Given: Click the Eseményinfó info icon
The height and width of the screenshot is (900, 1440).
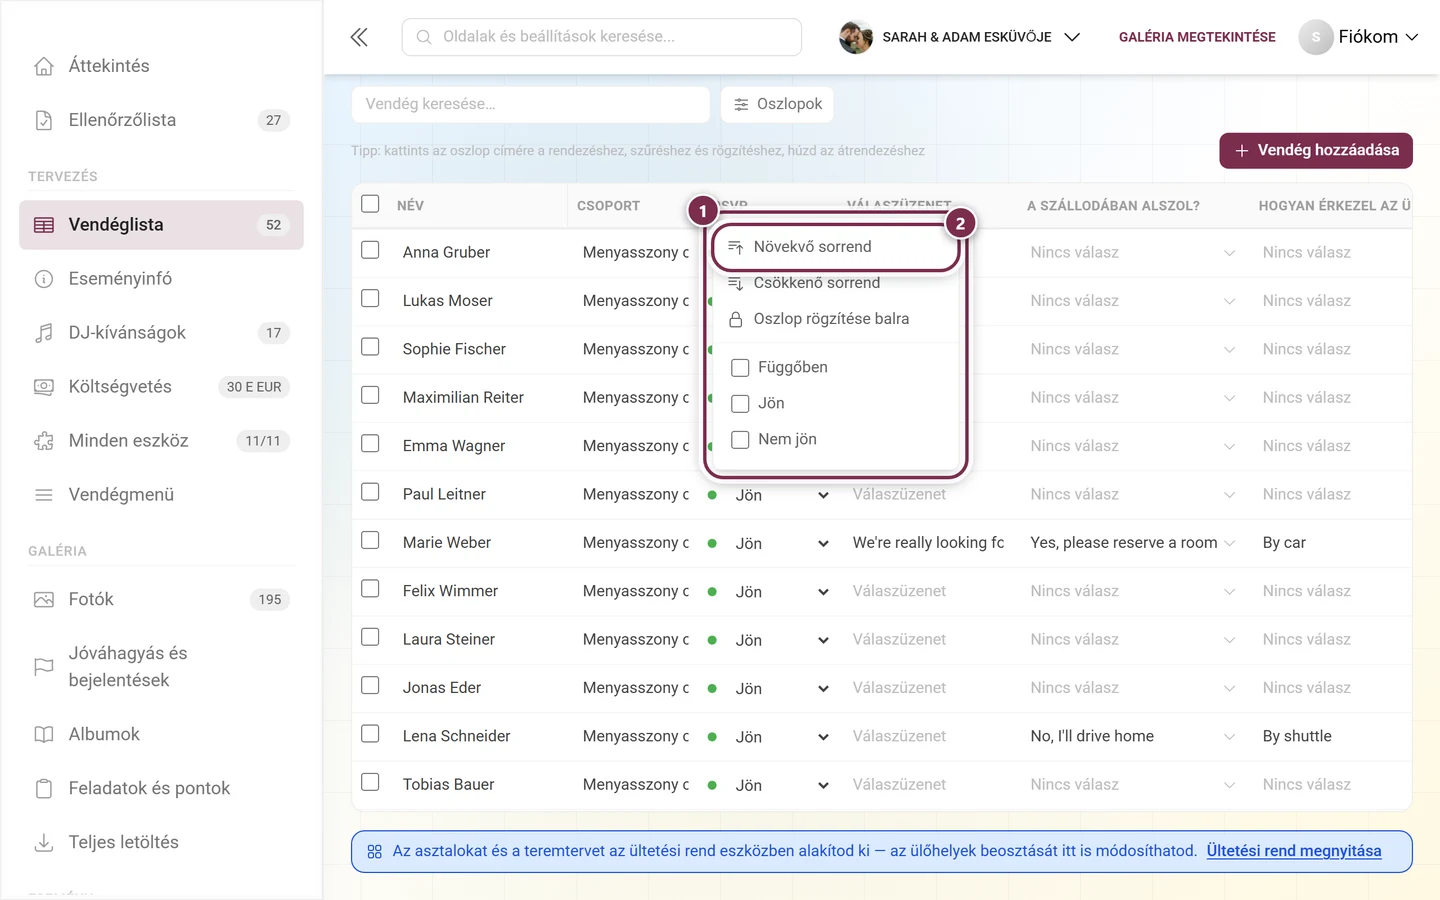Looking at the screenshot, I should 44,279.
